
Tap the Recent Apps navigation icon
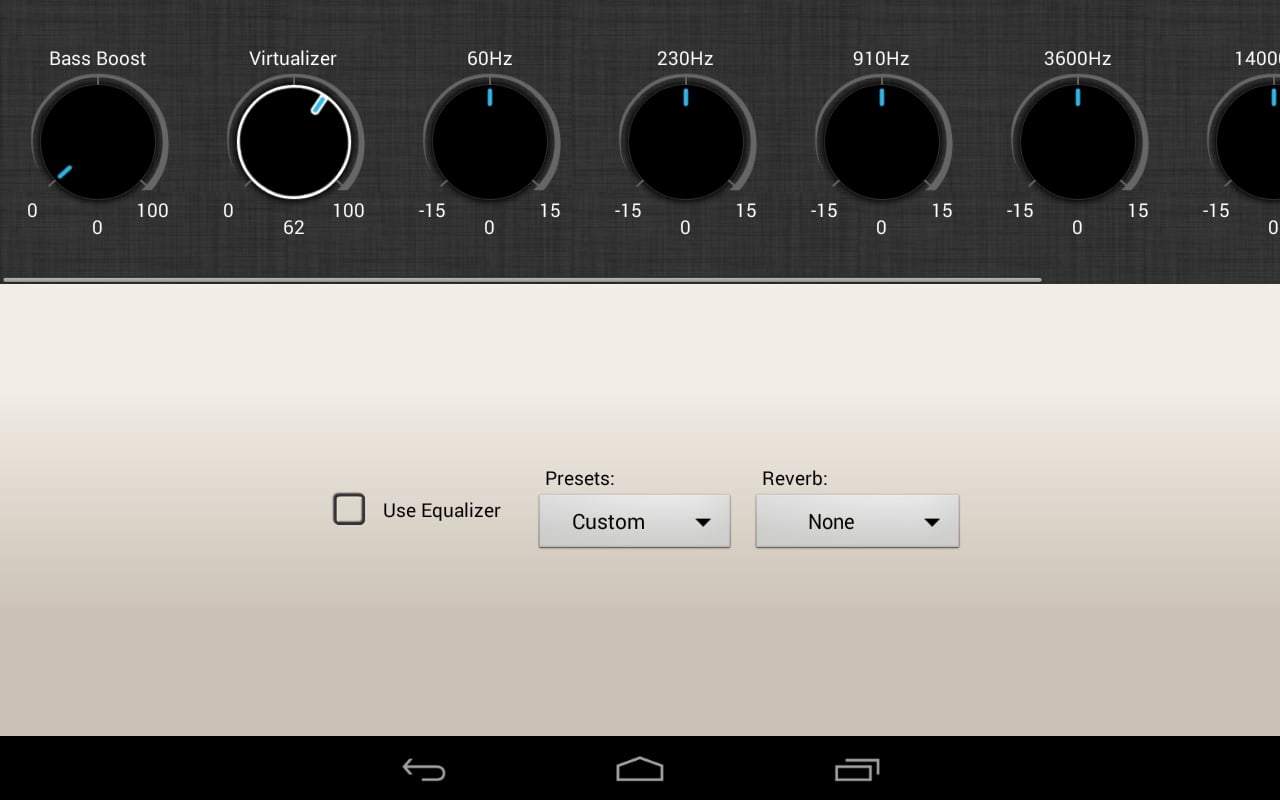pos(857,769)
